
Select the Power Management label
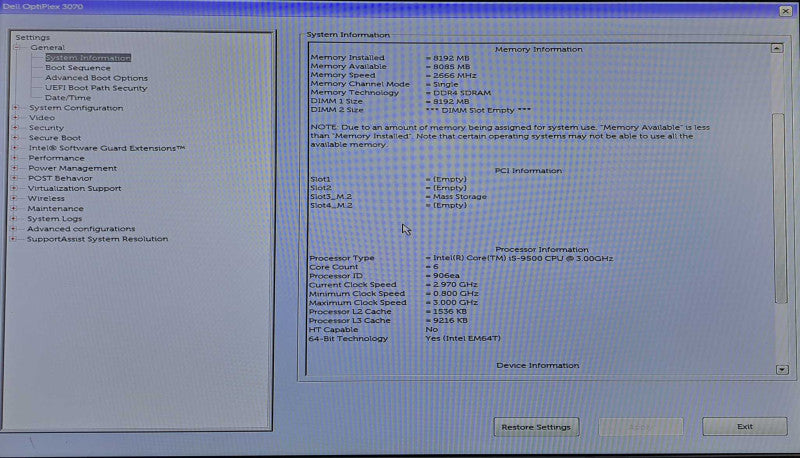pyautogui.click(x=72, y=168)
